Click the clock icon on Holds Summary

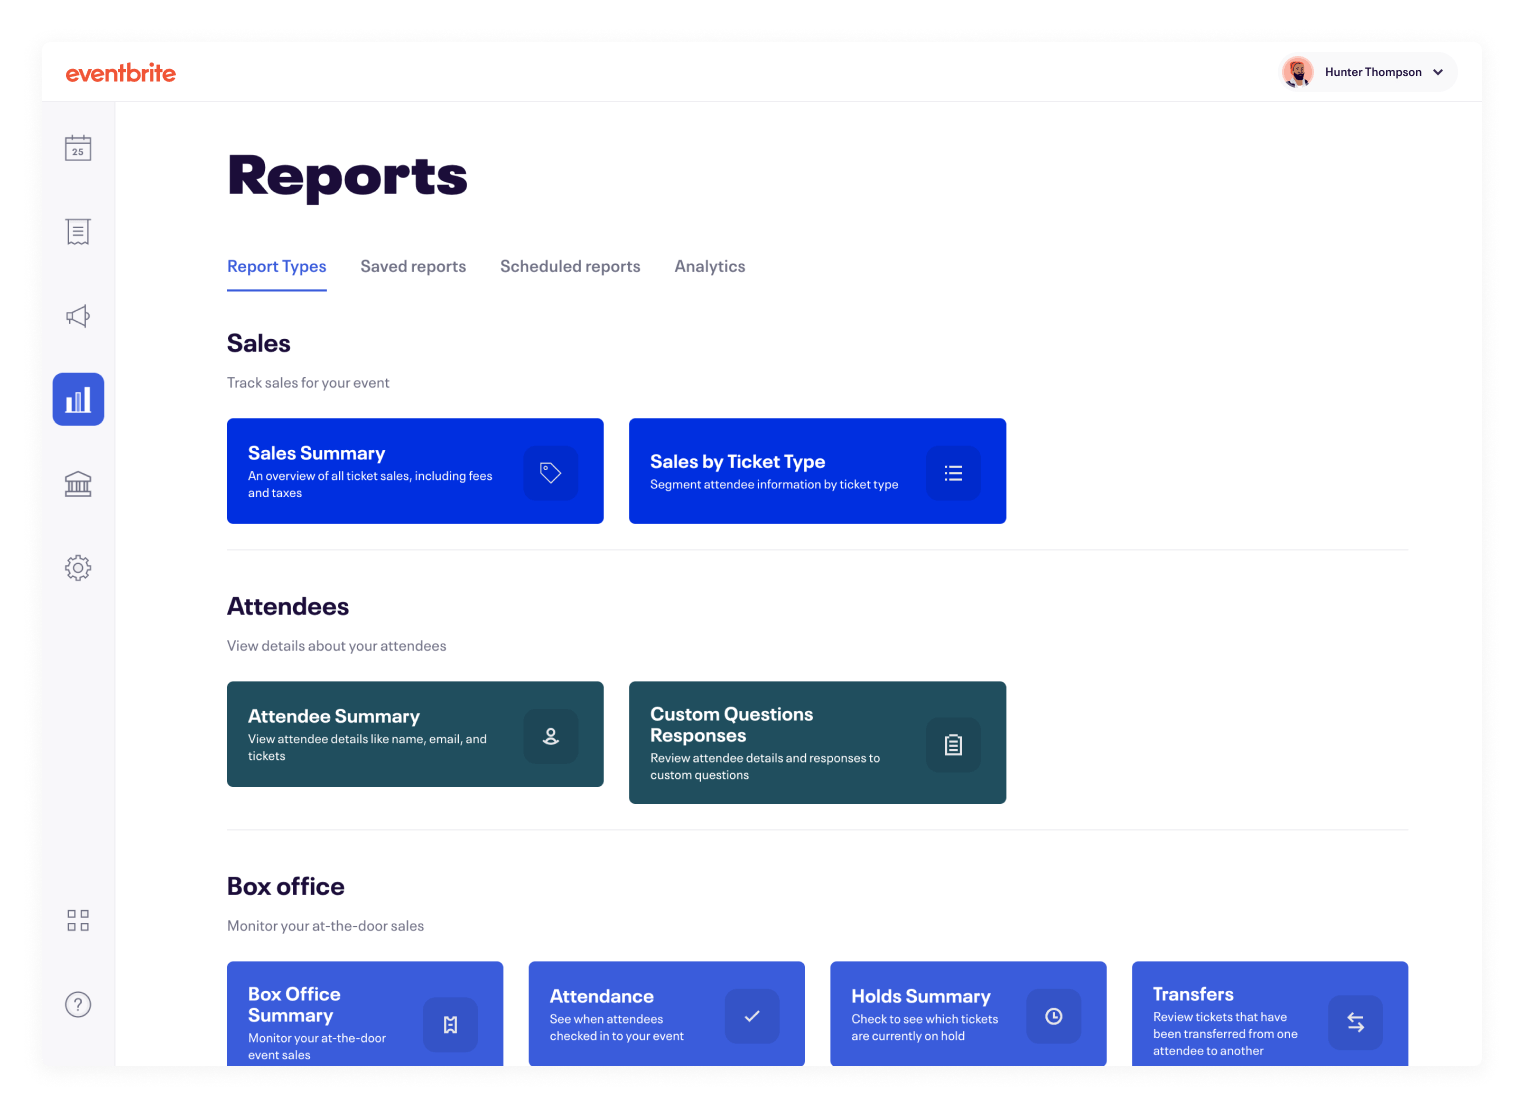tap(1053, 1016)
